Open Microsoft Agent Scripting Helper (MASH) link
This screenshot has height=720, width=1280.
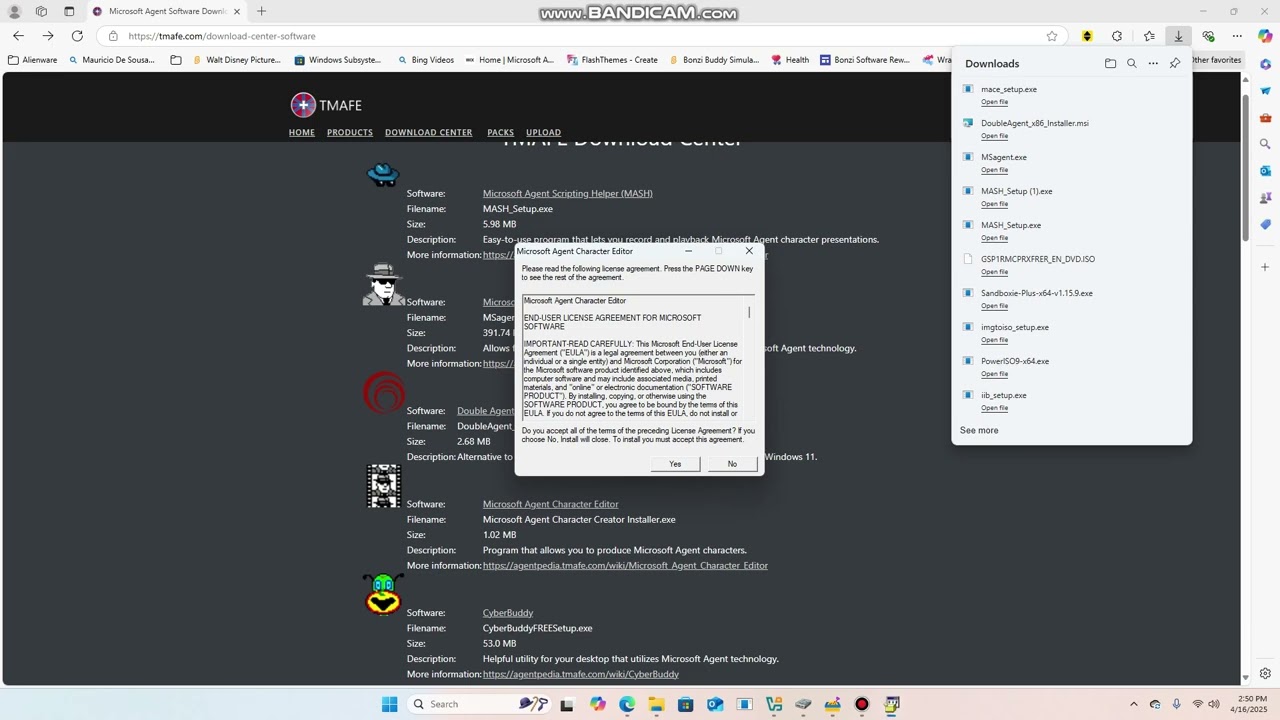(568, 193)
